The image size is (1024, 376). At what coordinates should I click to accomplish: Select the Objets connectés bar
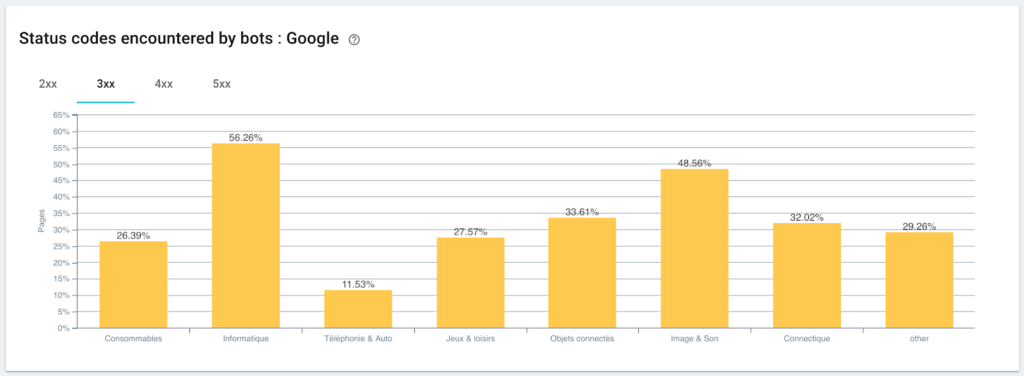(583, 273)
